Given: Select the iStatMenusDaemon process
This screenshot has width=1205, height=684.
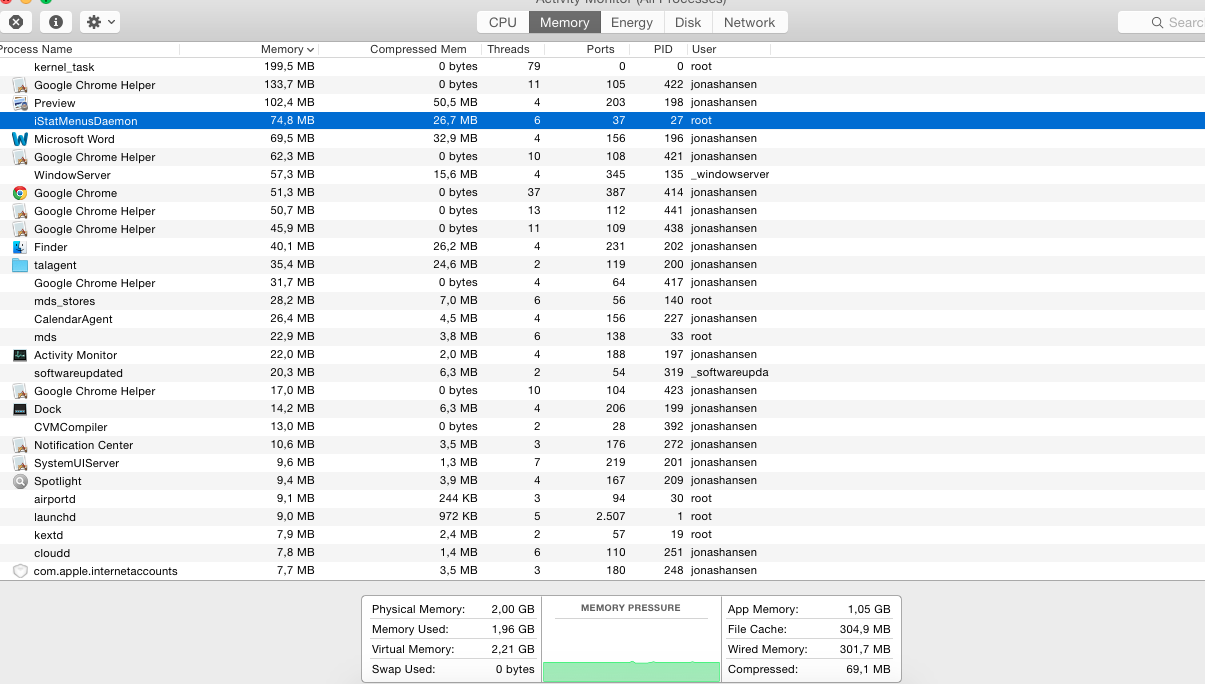Looking at the screenshot, I should click(x=602, y=121).
